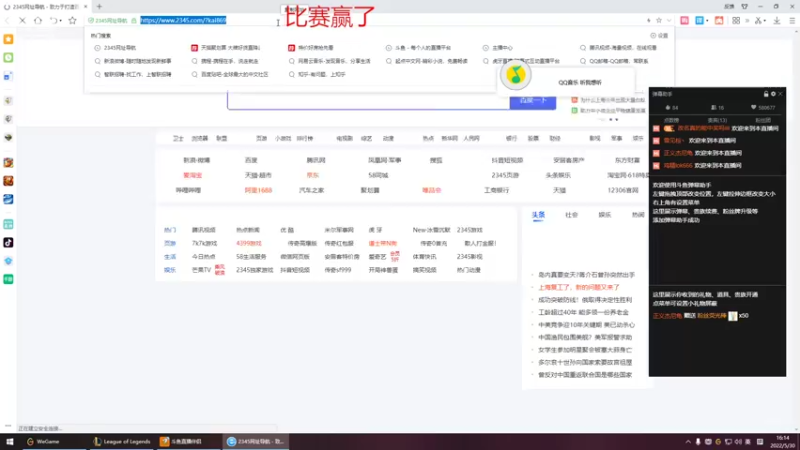Viewport: 800px width, 450px height.
Task: Close the danmu assistant panel
Action: tap(780, 94)
